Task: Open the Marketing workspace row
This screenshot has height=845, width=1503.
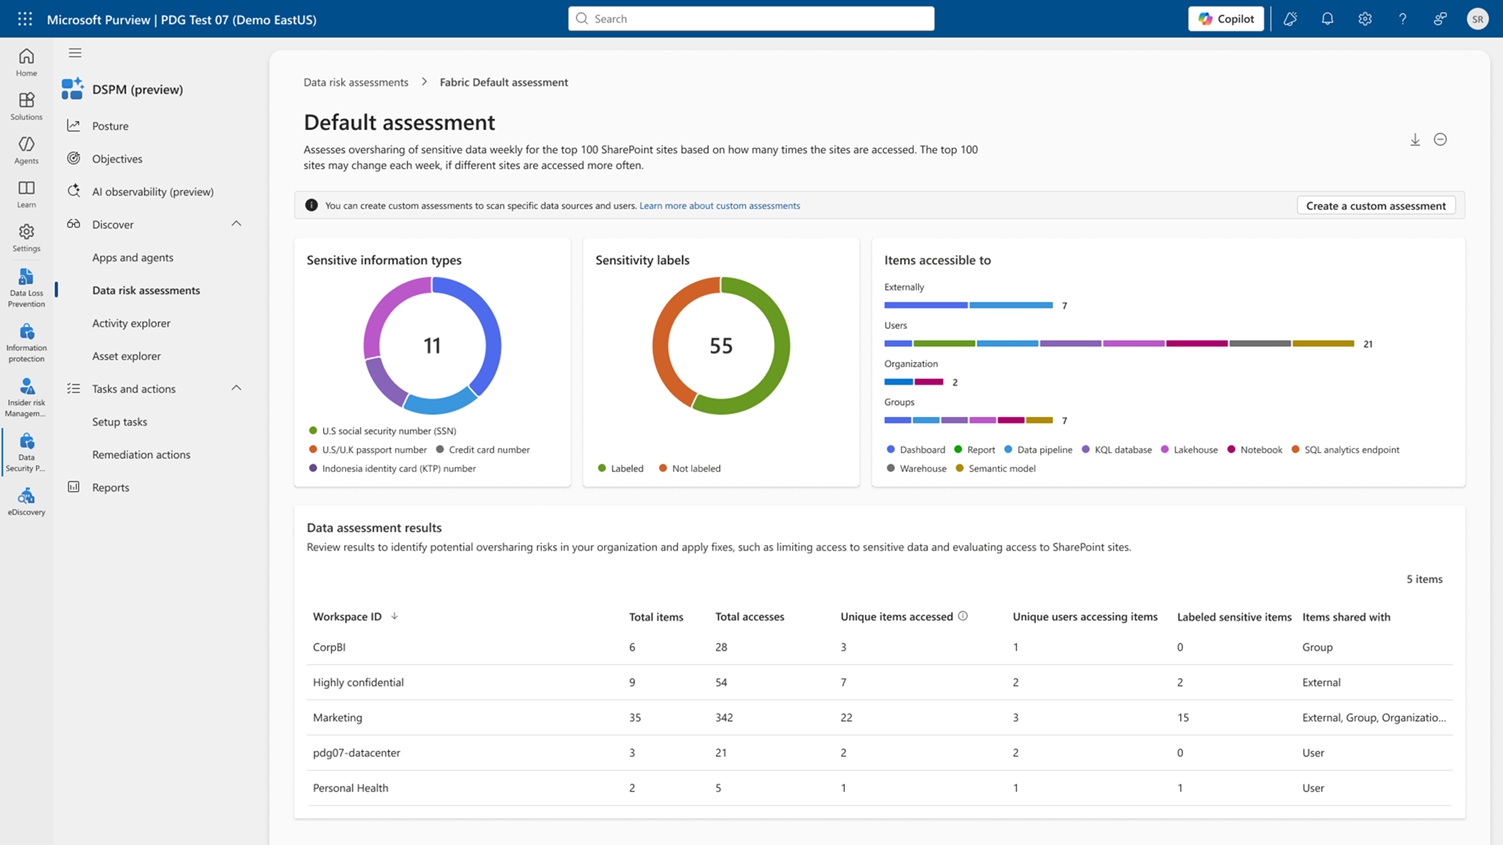Action: coord(338,717)
